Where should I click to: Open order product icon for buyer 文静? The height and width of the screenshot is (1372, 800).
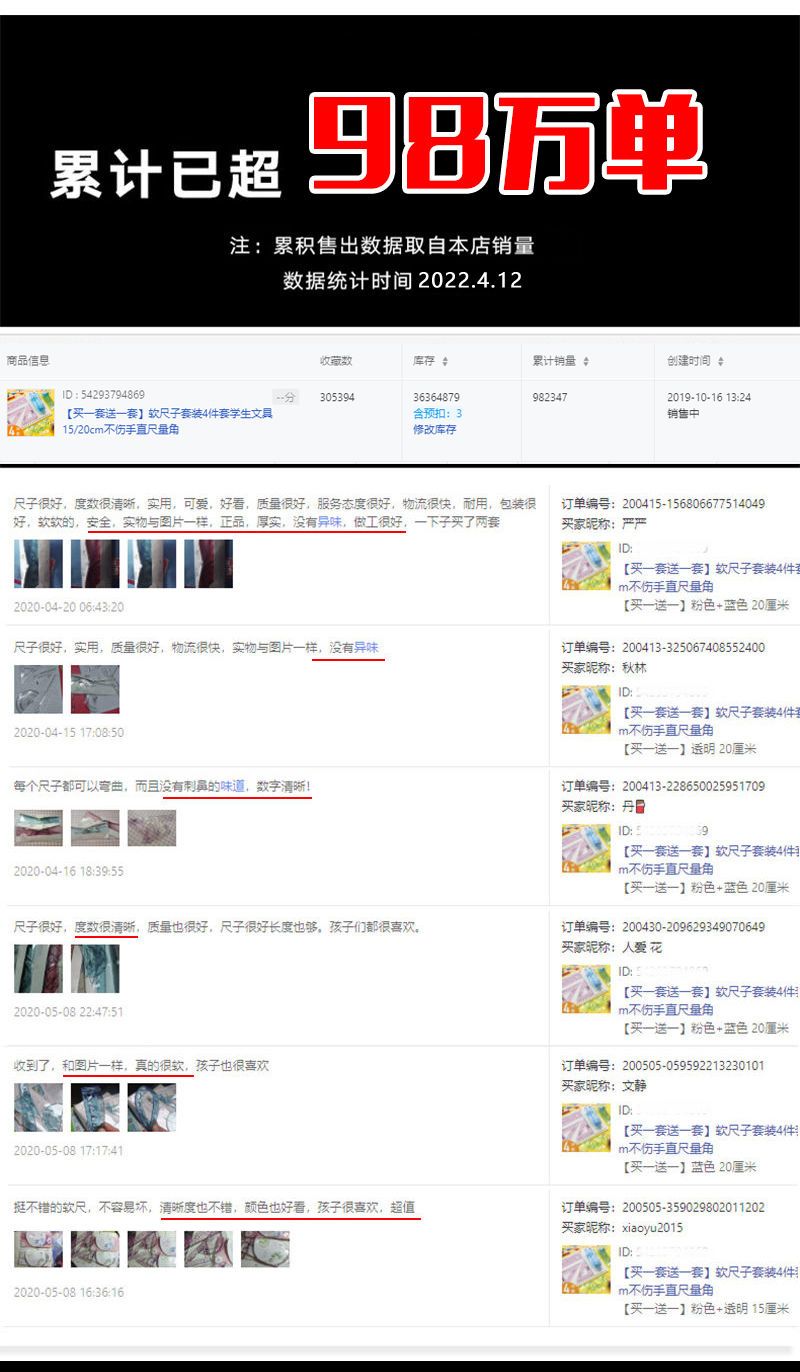[586, 1128]
